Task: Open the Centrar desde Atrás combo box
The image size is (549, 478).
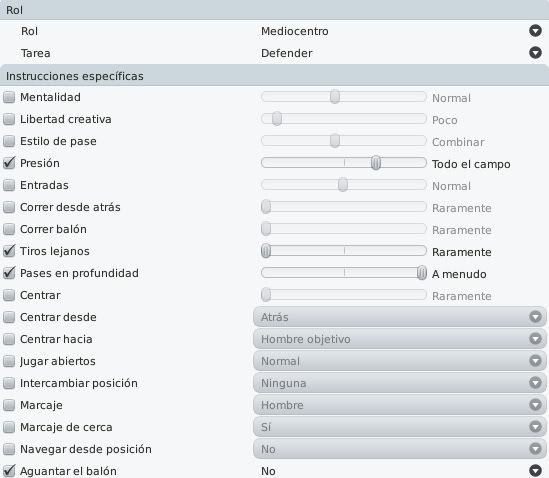Action: point(399,317)
